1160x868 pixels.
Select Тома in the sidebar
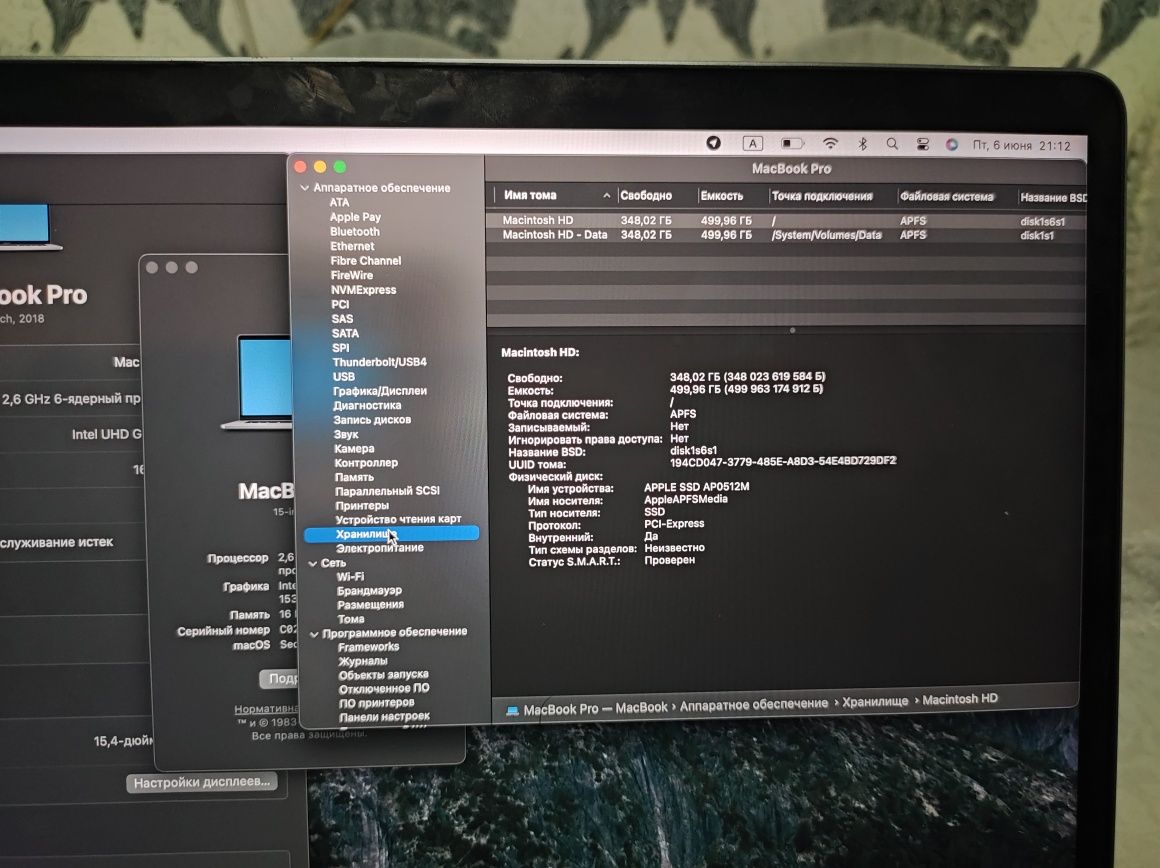(351, 619)
